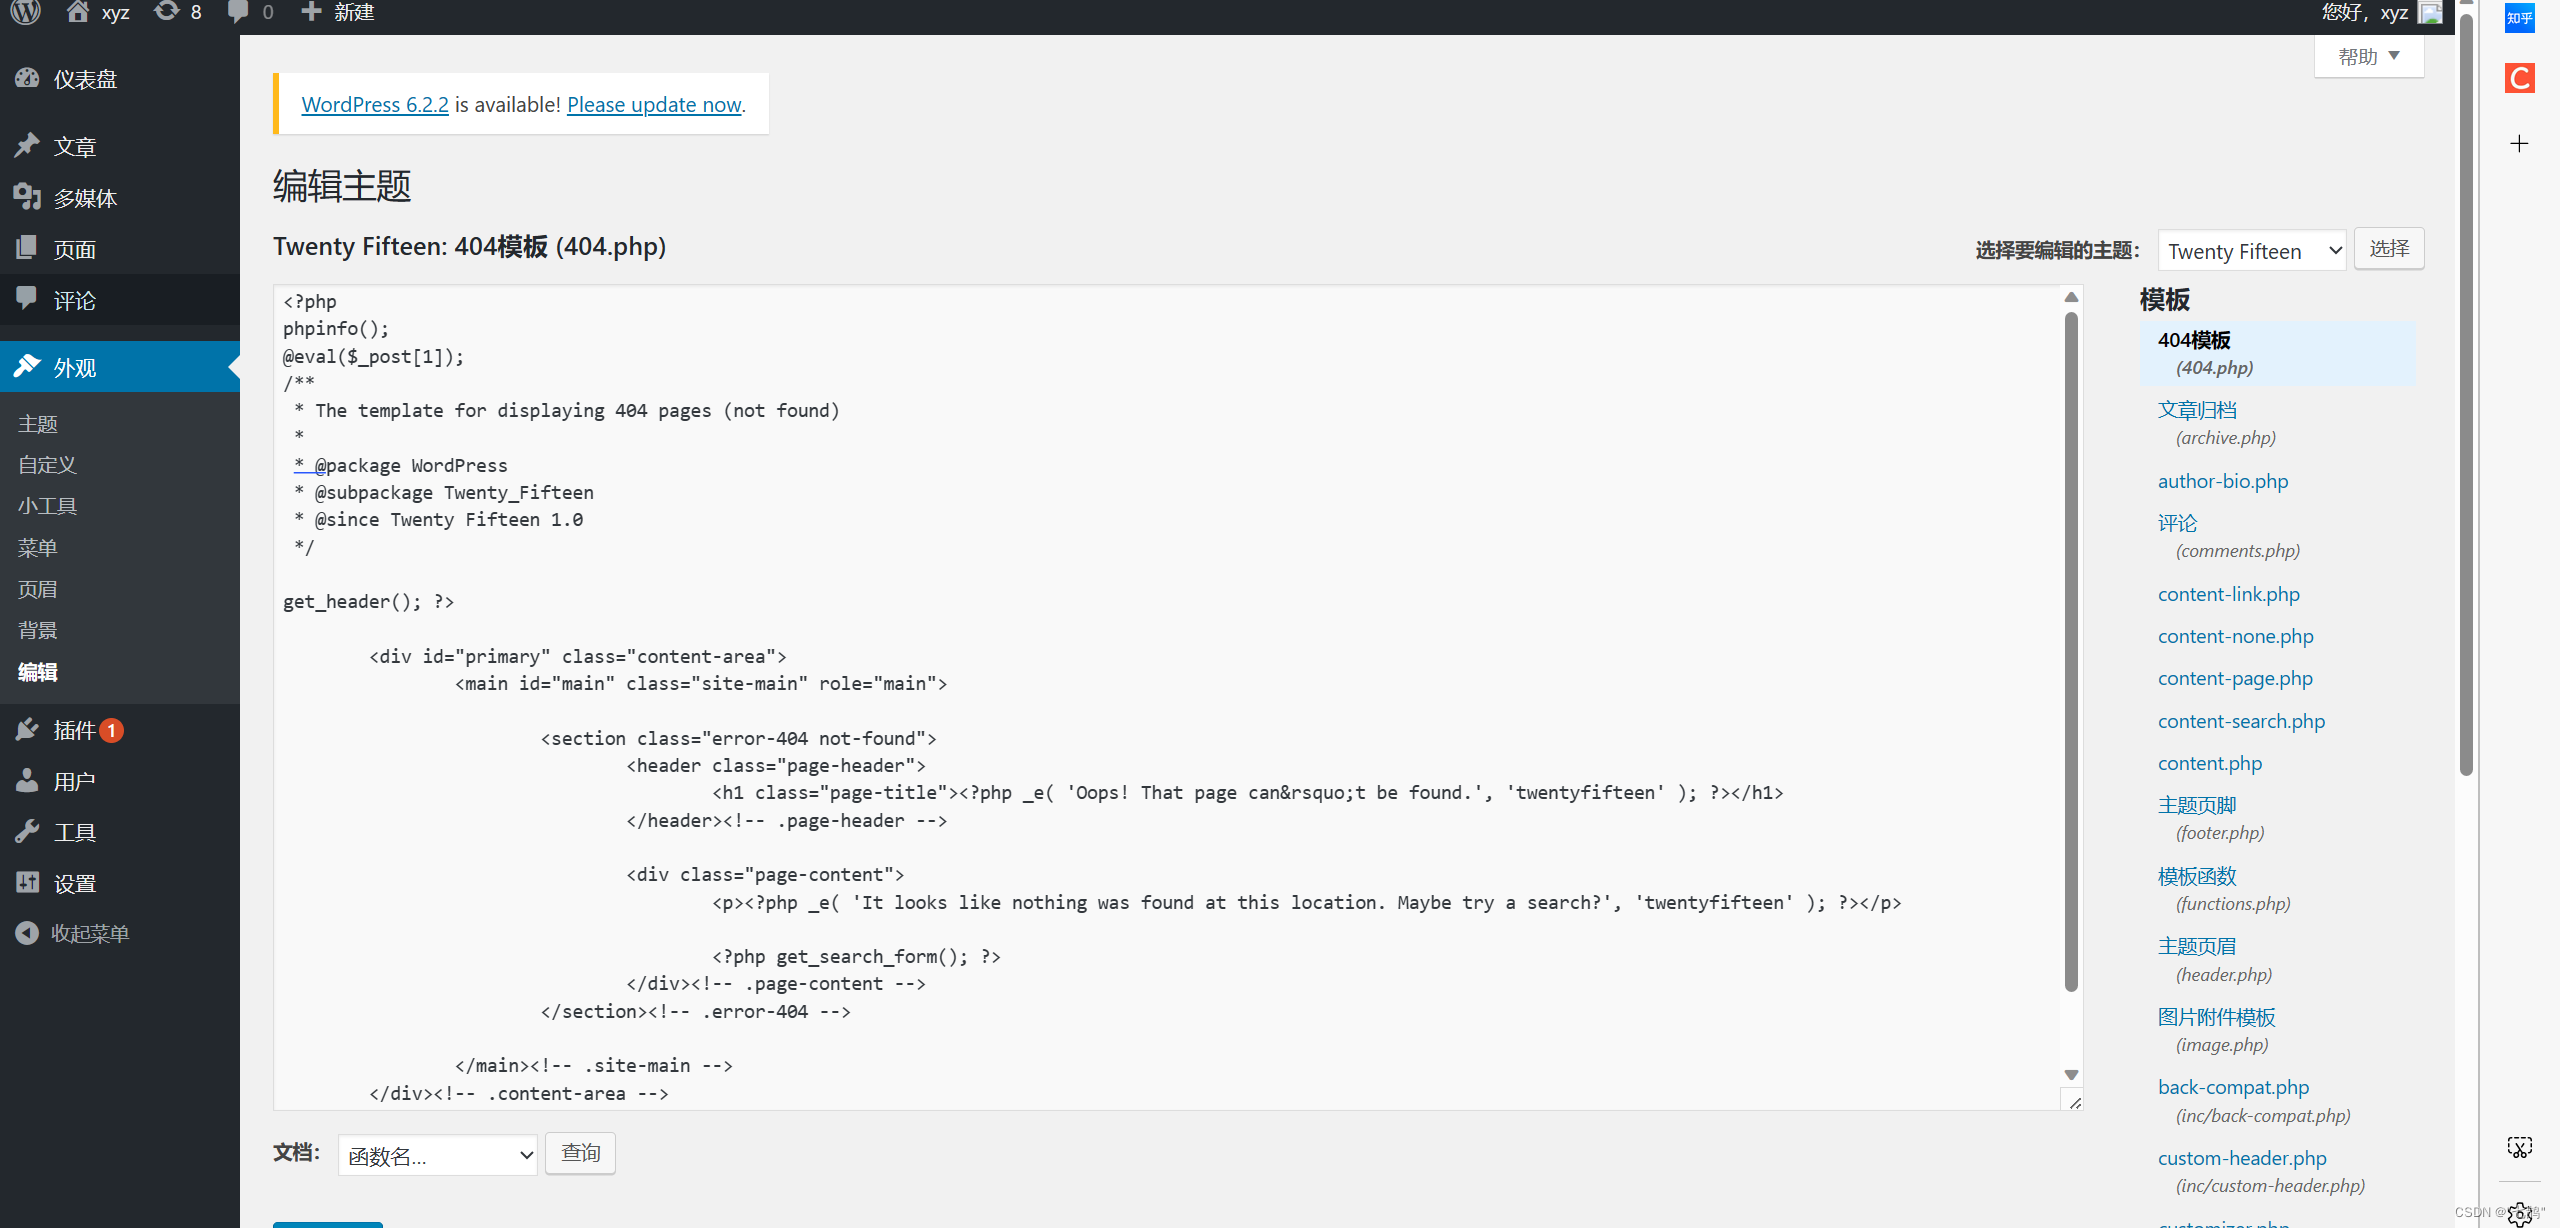Open updates via the circular arrows icon
Screen dimensions: 2560x1228
(x=167, y=13)
